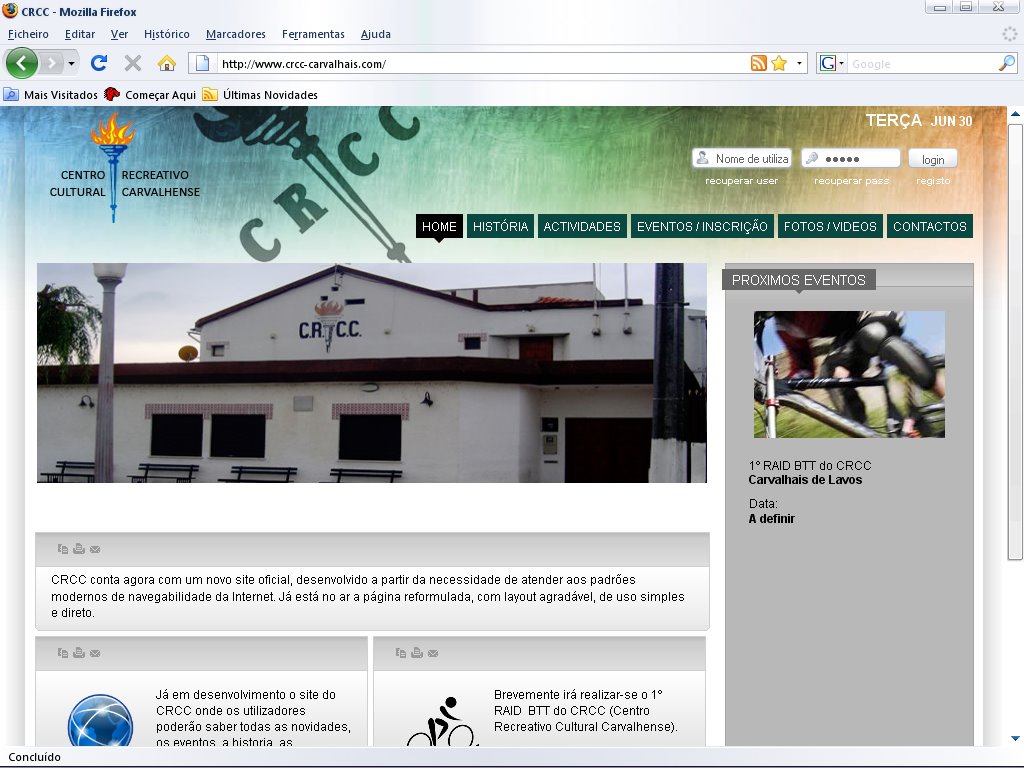Click the login button
The width and height of the screenshot is (1024, 768).
(932, 158)
